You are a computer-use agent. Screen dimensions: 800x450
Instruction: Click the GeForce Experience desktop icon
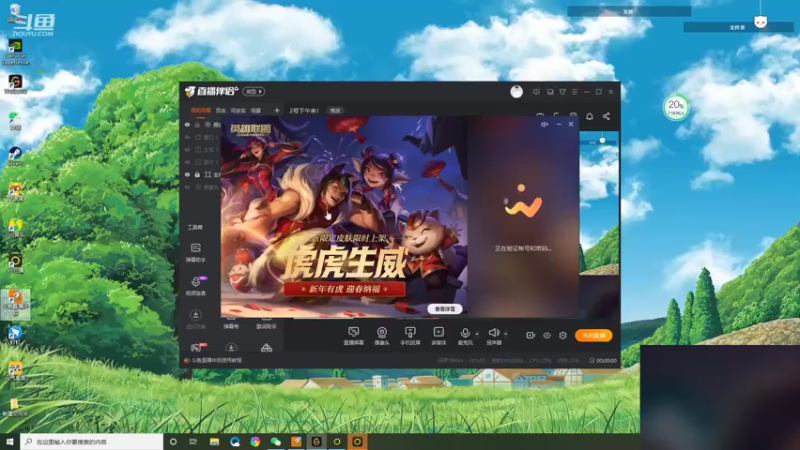[x=15, y=52]
